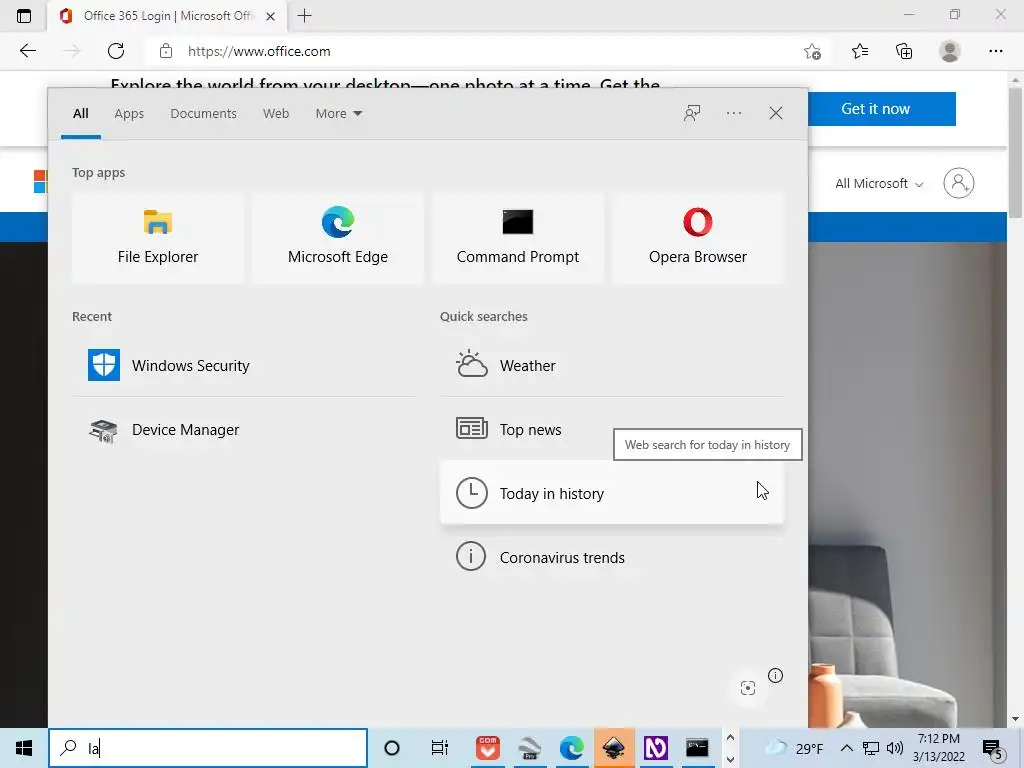
Task: Open search panel options ellipsis
Action: (x=733, y=113)
